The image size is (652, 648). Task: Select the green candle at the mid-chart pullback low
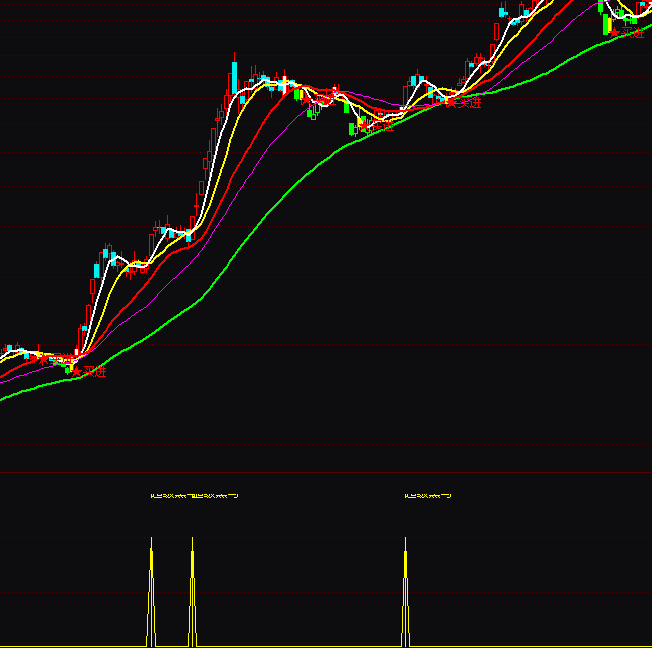(351, 128)
